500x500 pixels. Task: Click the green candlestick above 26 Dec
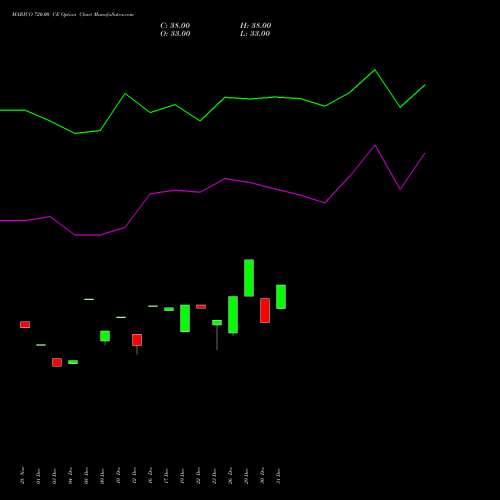tap(233, 315)
